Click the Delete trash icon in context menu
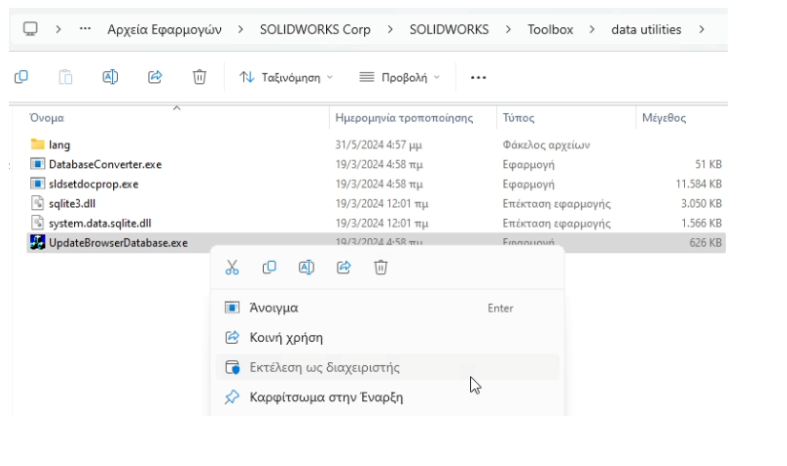 coord(380,267)
